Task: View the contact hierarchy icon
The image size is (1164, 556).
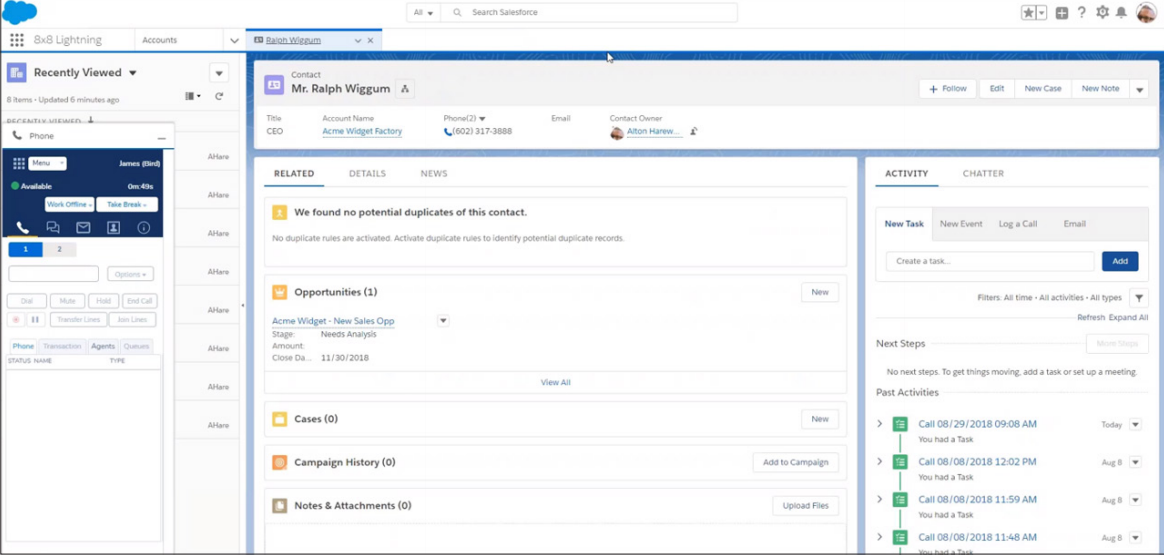Action: 405,88
